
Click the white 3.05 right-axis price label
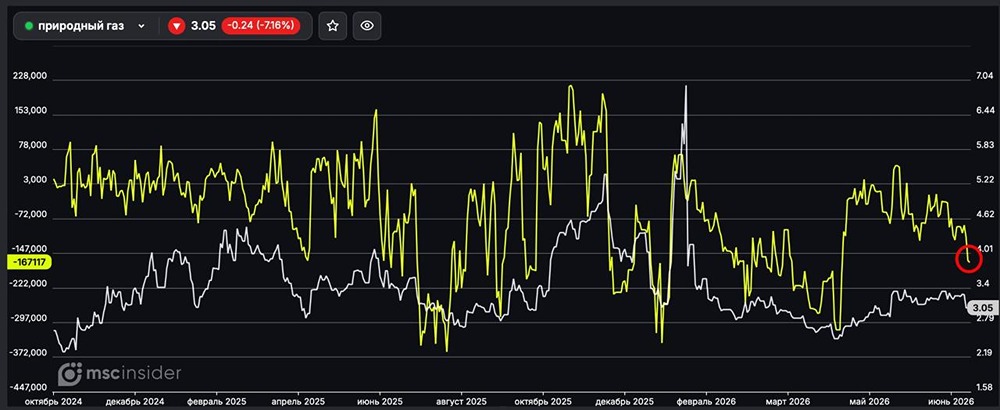click(981, 307)
